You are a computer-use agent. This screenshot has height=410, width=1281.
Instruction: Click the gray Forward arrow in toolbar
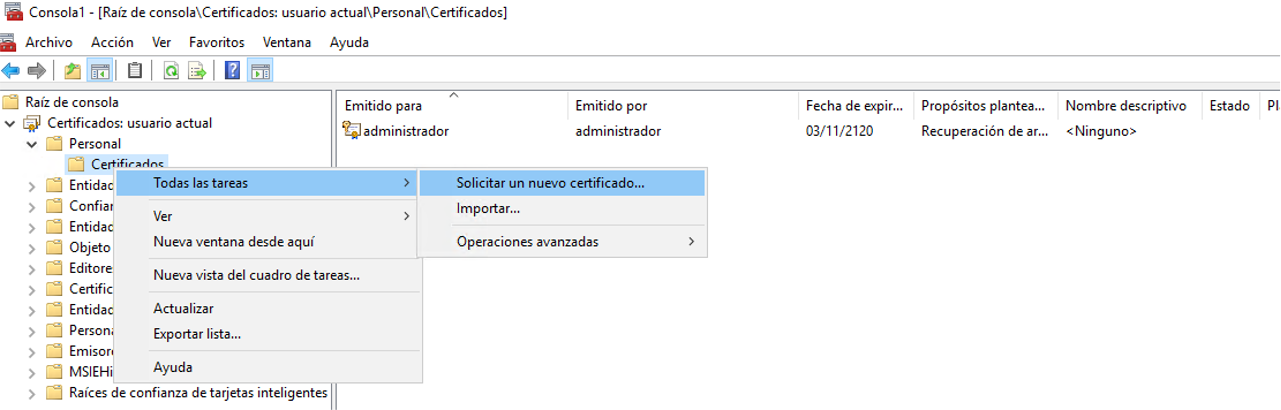[36, 71]
